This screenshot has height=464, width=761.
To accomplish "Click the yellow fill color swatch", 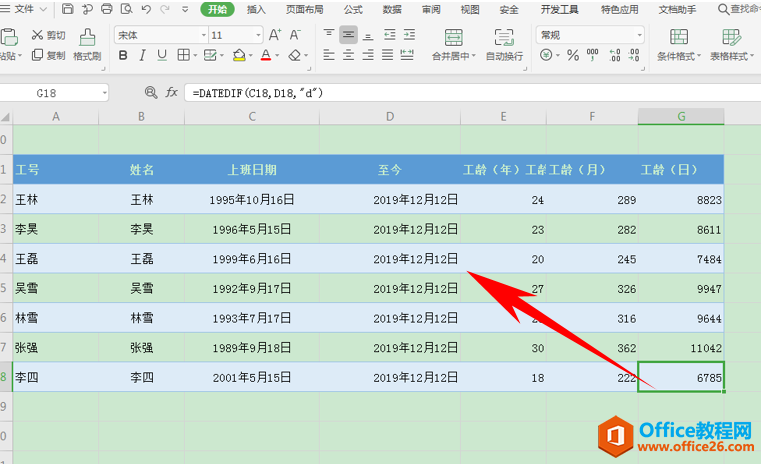I will tap(238, 56).
